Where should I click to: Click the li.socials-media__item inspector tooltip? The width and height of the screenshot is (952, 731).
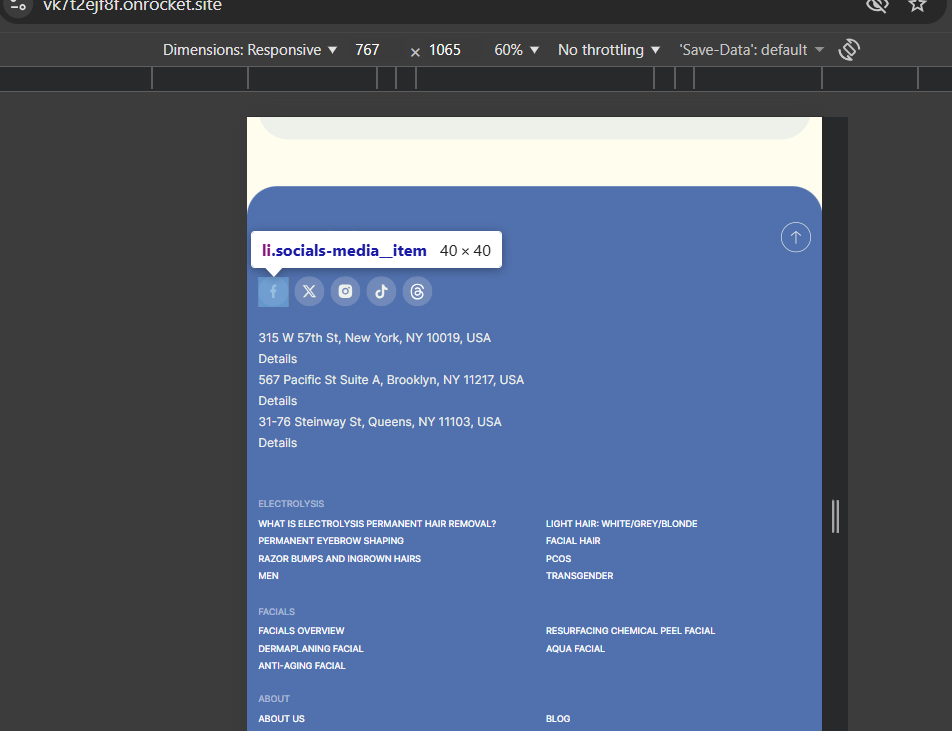pos(376,250)
